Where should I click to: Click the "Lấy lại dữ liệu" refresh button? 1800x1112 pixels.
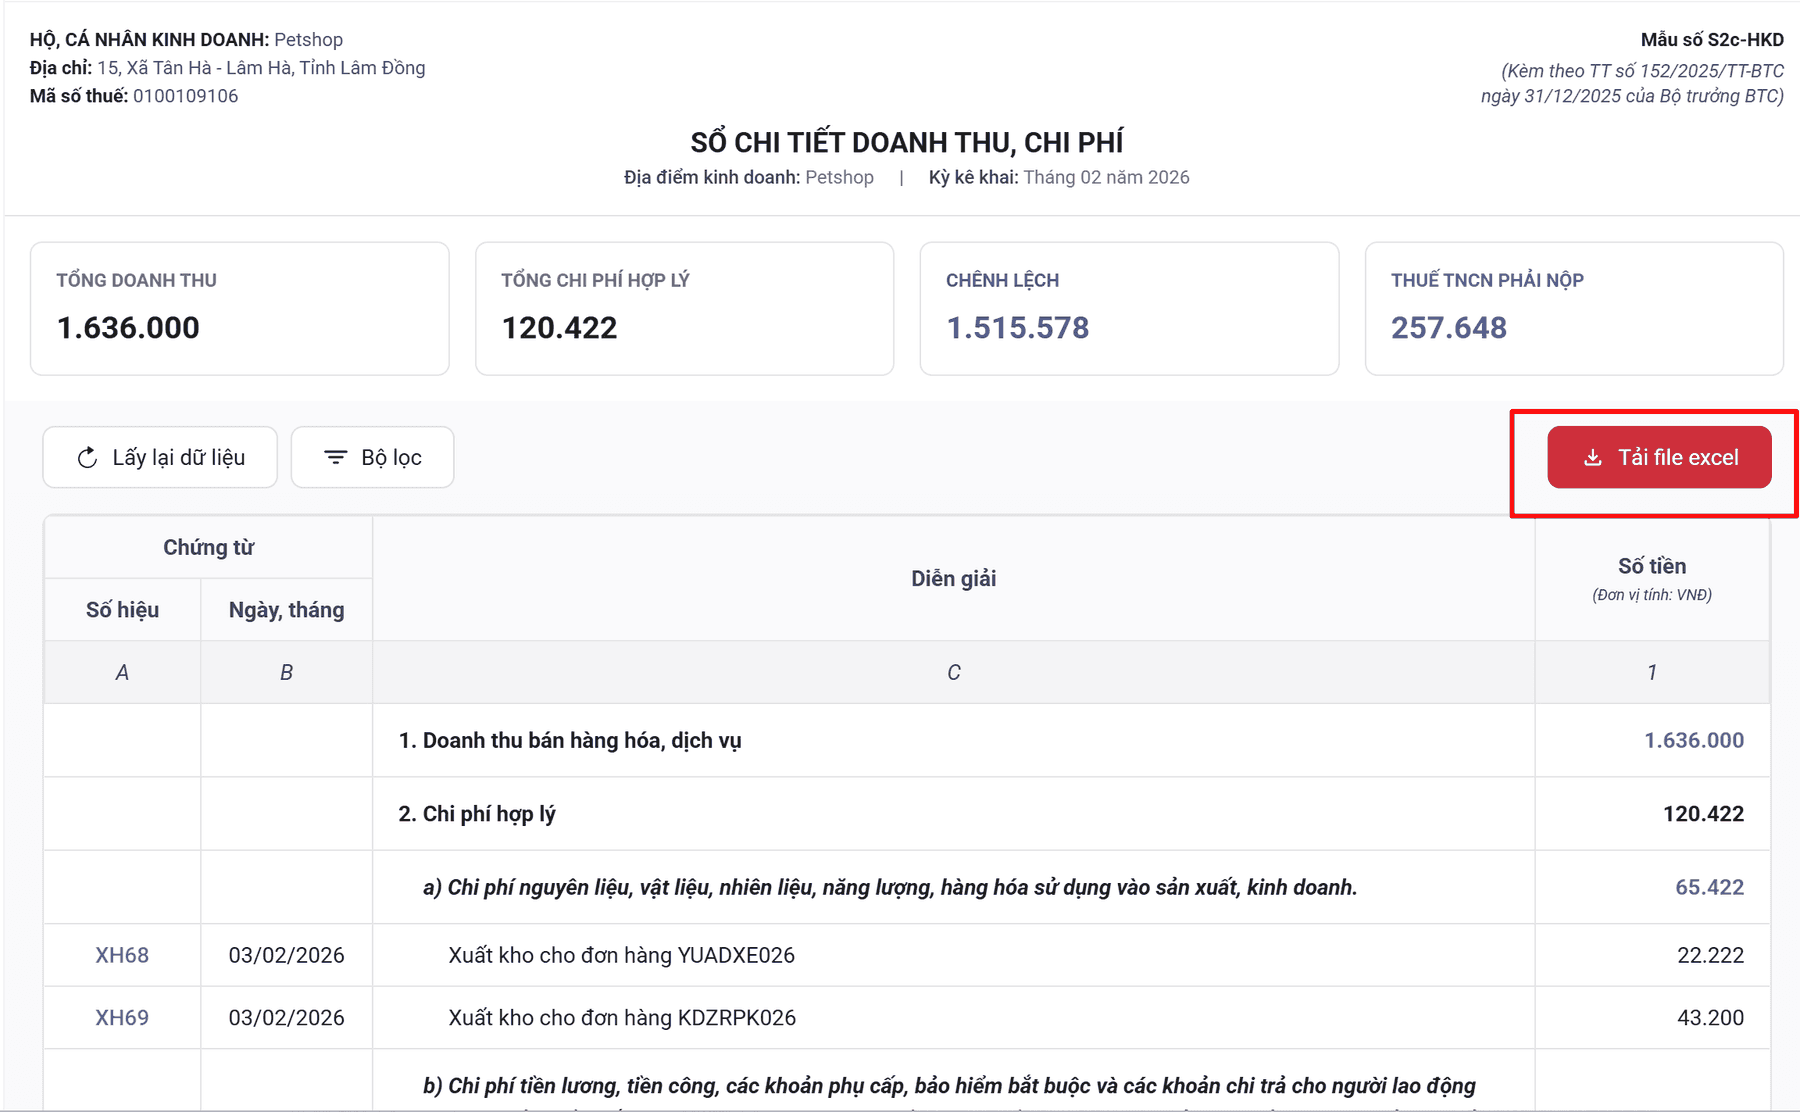click(160, 457)
